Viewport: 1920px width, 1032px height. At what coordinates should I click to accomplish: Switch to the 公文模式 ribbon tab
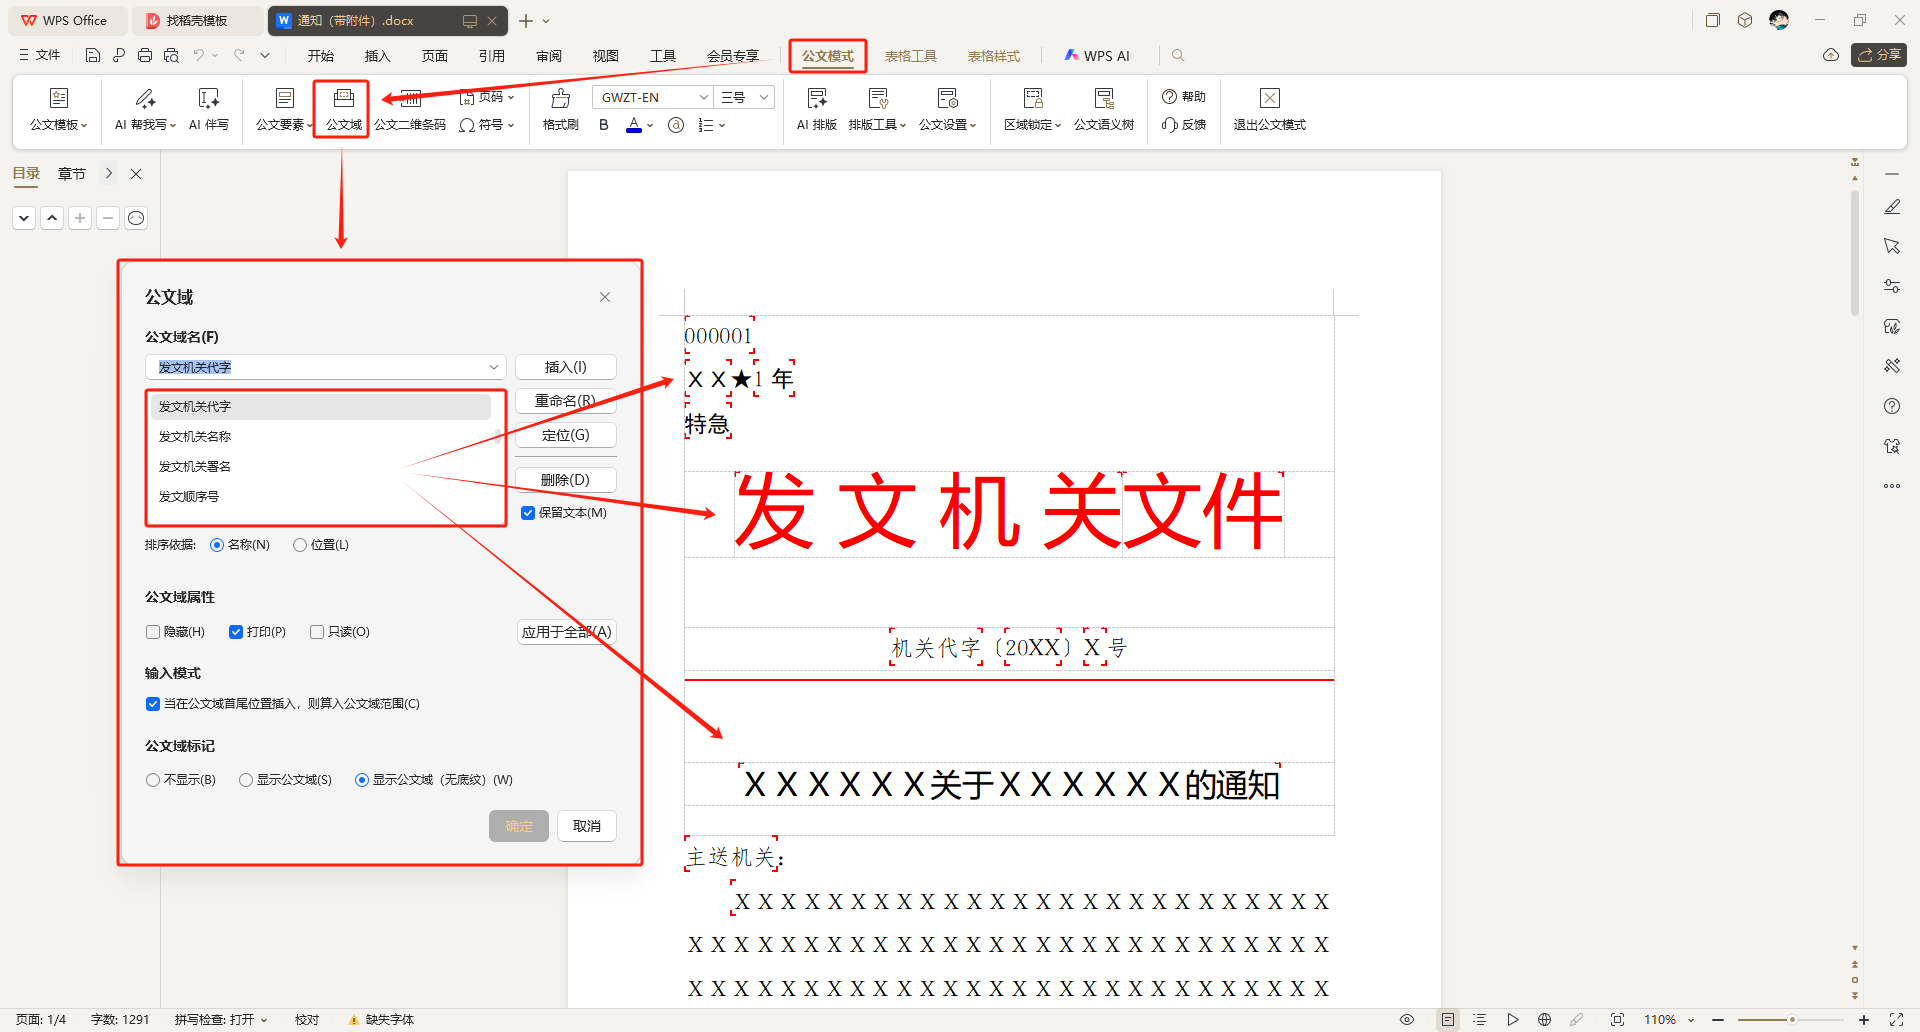[x=827, y=56]
